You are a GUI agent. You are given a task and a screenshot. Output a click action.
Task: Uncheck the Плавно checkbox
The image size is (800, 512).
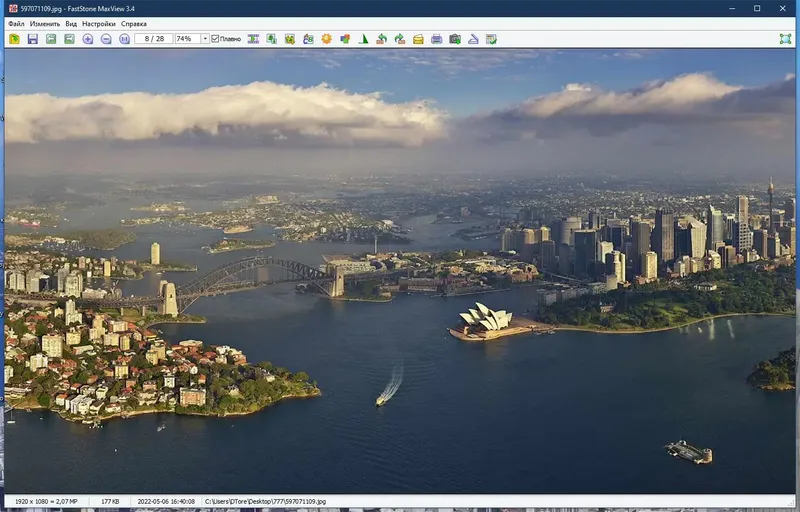click(x=215, y=39)
